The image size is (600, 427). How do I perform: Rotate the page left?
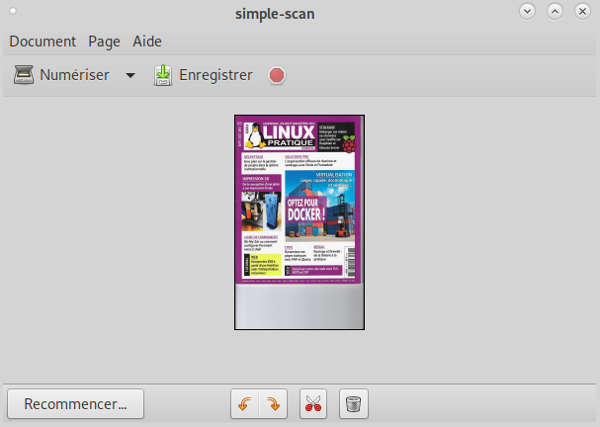point(245,404)
